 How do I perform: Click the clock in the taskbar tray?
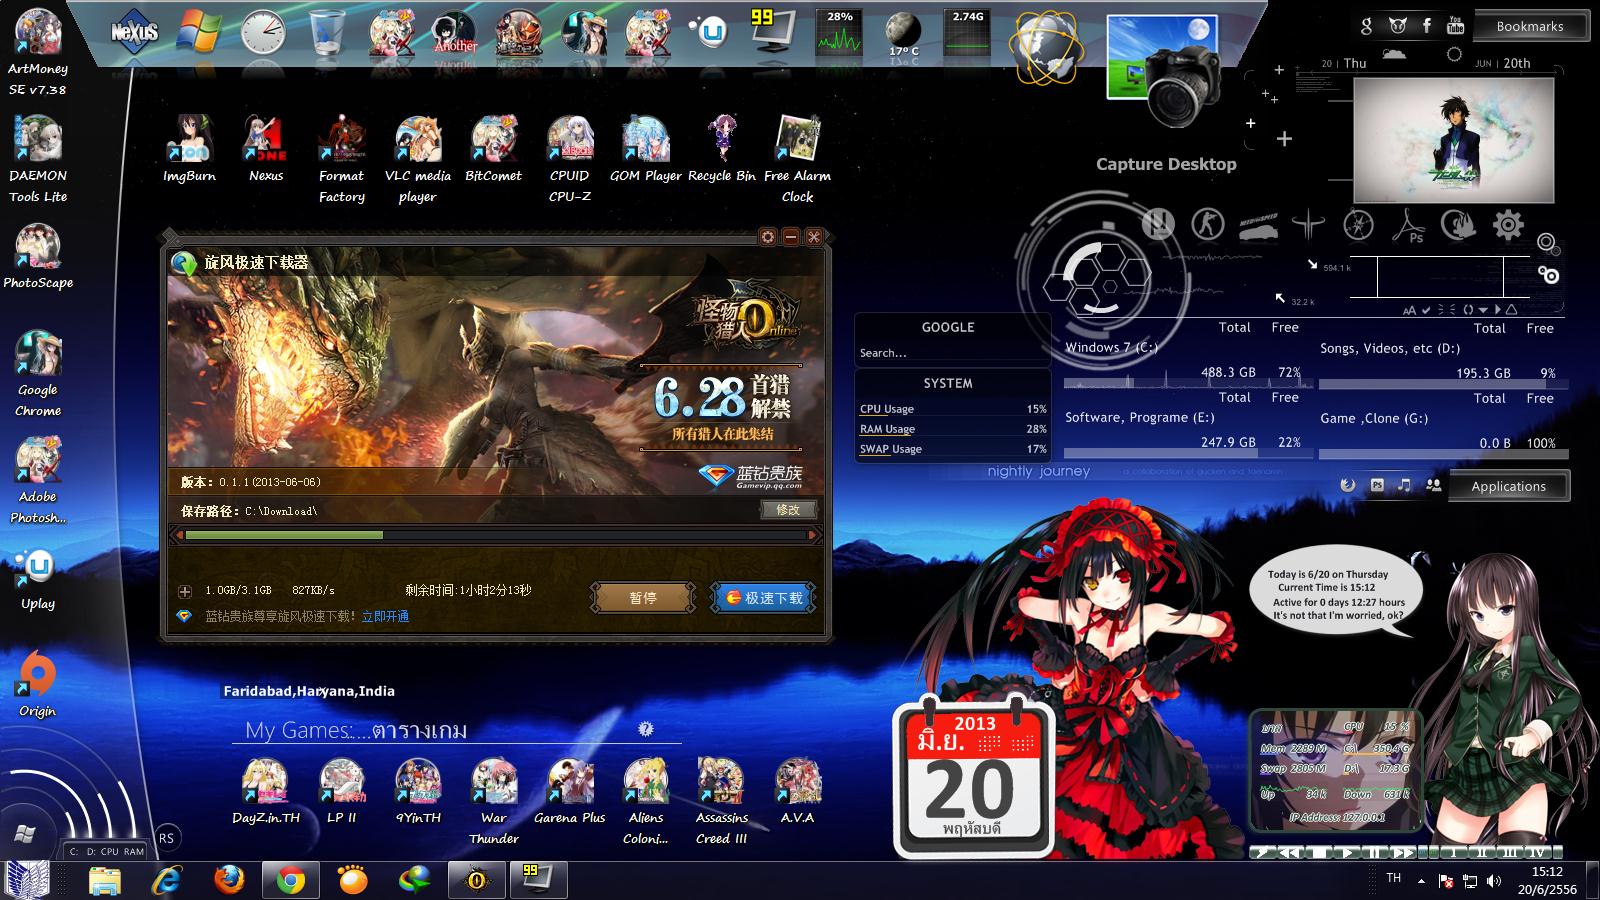1547,880
